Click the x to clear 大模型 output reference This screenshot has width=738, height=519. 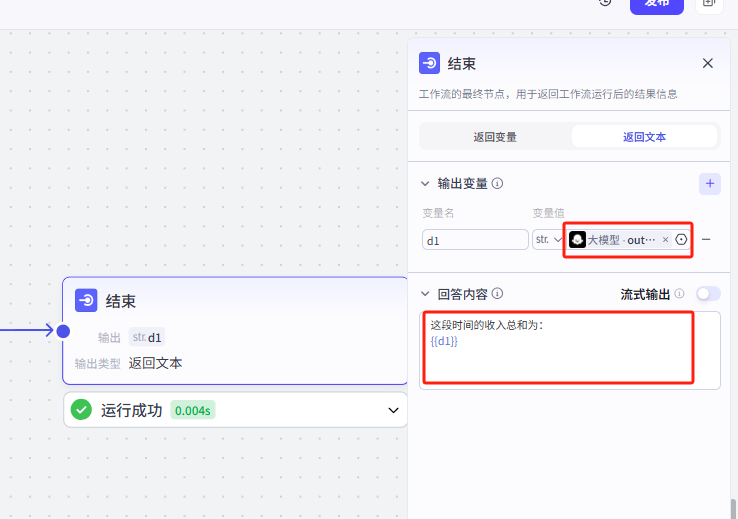pos(666,240)
